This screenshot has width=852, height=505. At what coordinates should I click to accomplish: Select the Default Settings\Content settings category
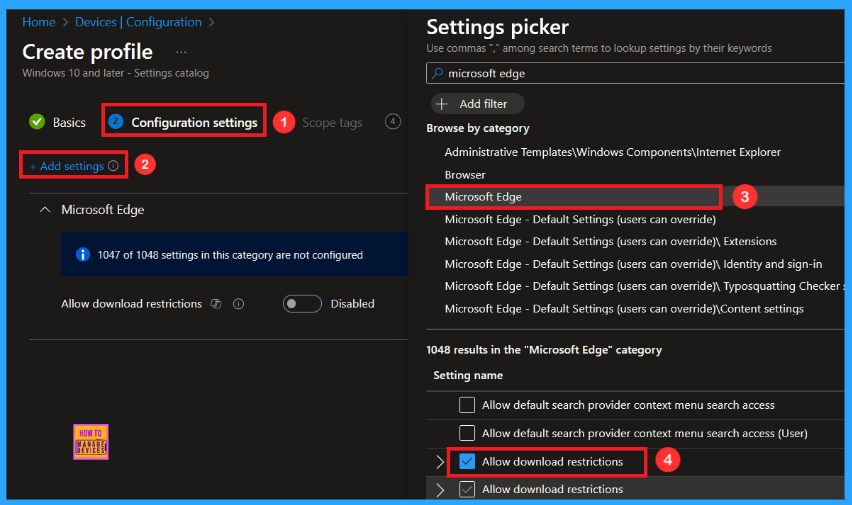624,309
